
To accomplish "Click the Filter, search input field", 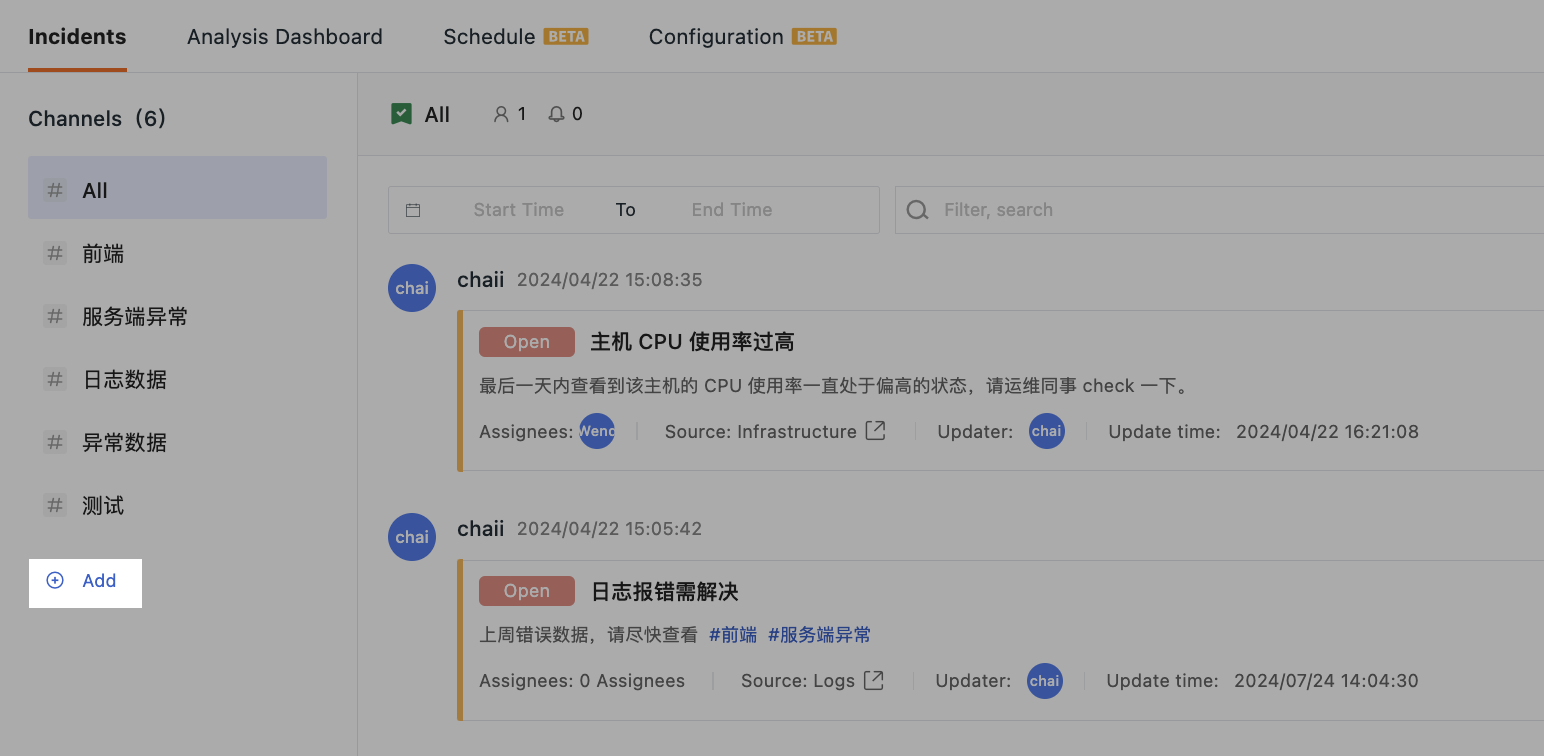I will [1200, 210].
